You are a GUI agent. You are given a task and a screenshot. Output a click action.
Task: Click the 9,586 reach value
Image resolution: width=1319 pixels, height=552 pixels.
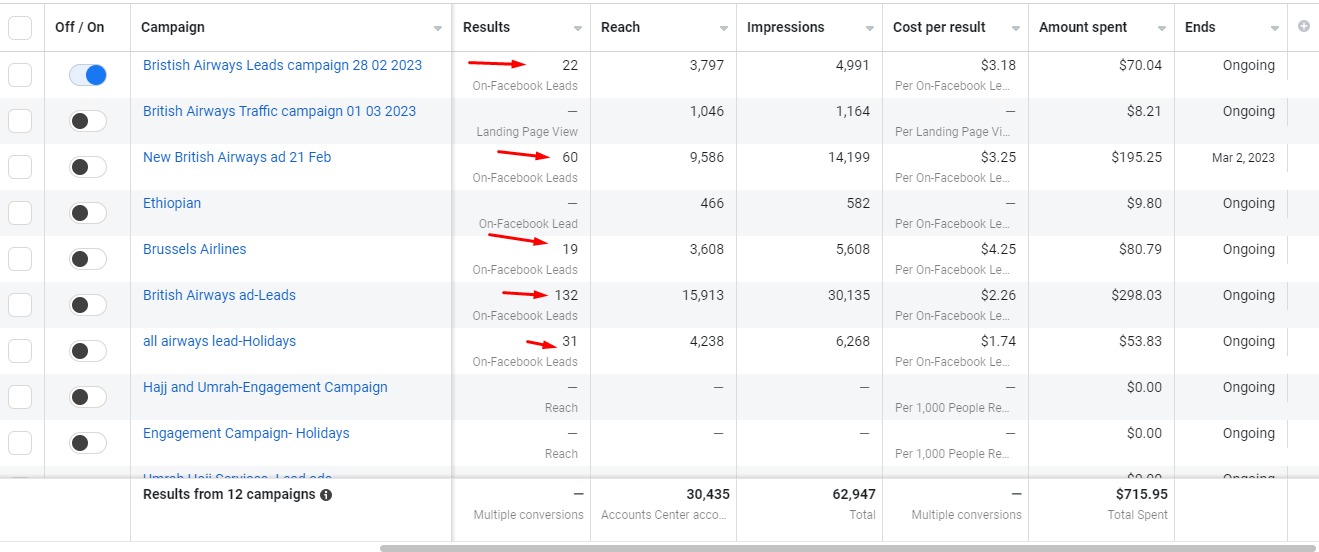pos(705,157)
